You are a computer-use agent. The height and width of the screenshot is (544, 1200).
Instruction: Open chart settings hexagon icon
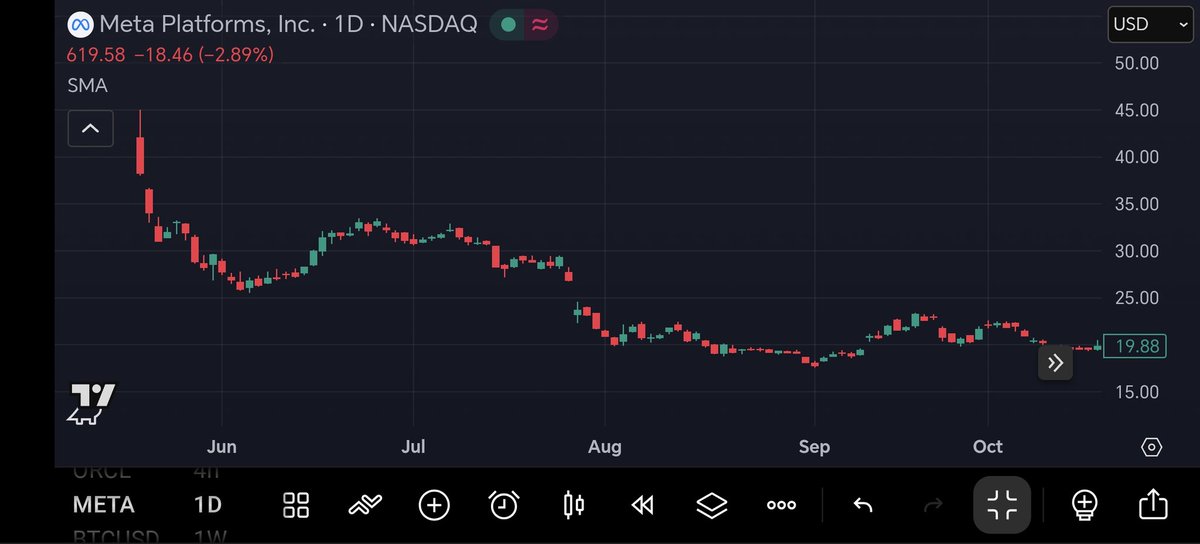[x=1151, y=447]
